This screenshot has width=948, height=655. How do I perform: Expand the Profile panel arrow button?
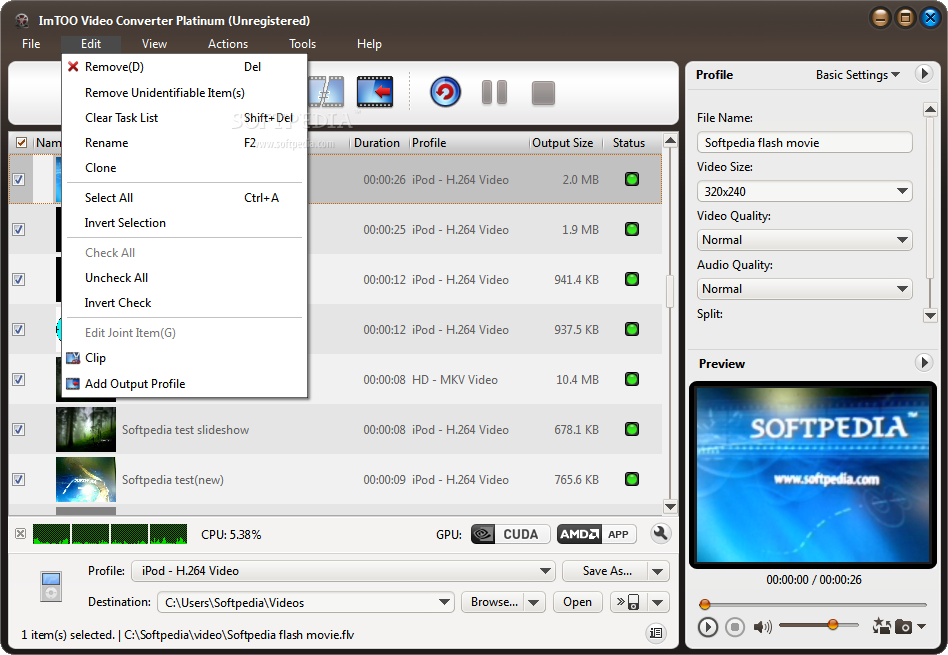pos(923,74)
